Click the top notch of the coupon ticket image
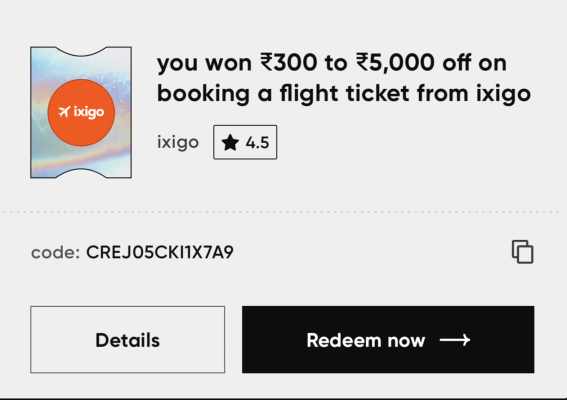The width and height of the screenshot is (567, 400). pos(81,51)
